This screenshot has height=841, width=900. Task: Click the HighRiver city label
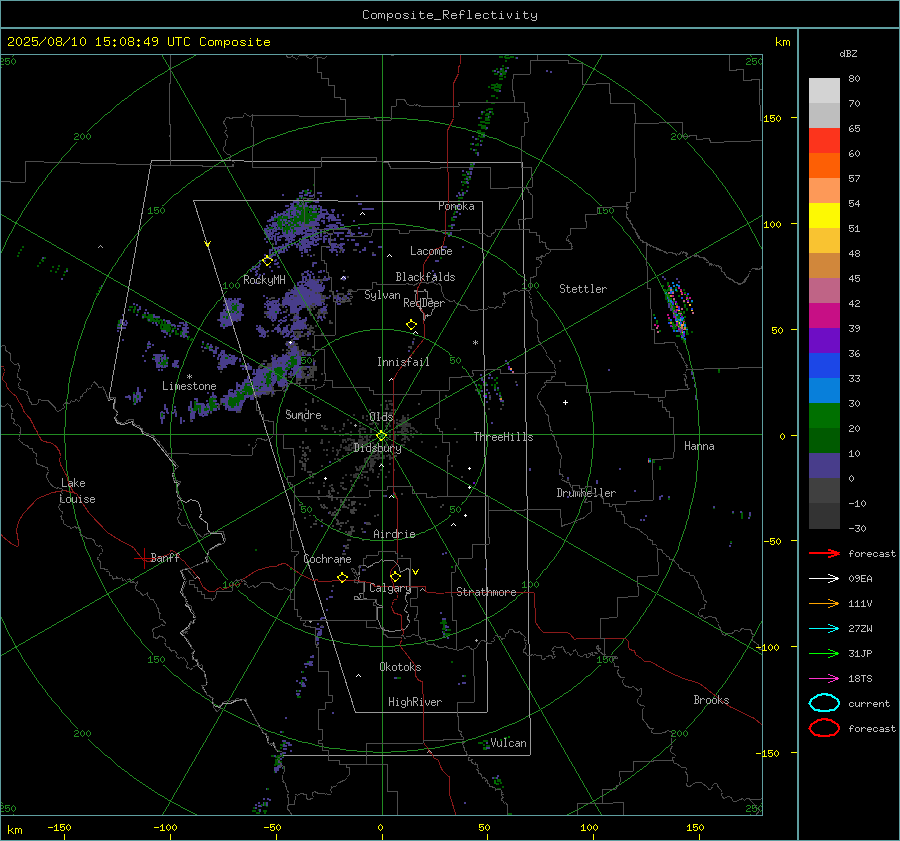415,702
